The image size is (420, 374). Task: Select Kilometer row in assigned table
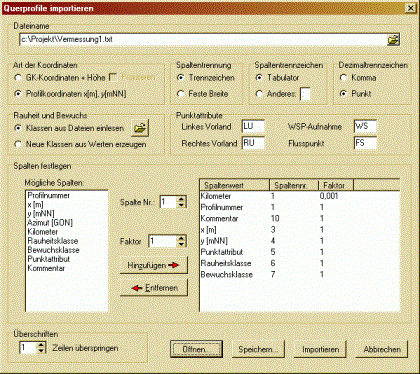click(299, 196)
